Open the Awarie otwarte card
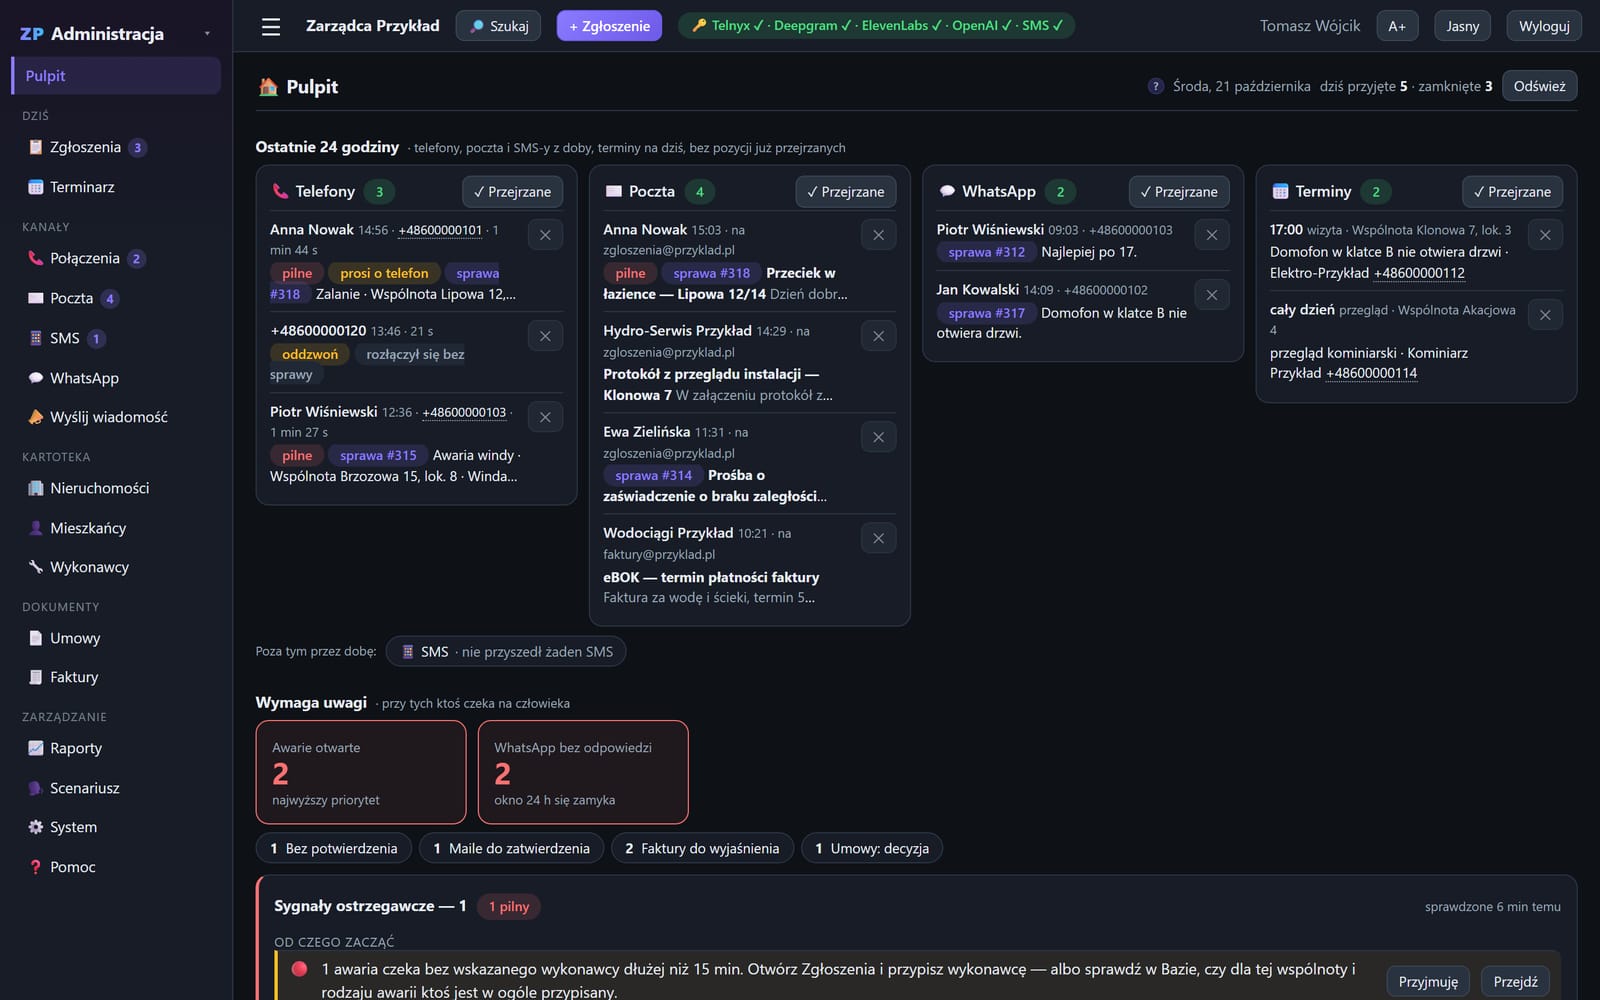This screenshot has height=1000, width=1600. pos(361,772)
